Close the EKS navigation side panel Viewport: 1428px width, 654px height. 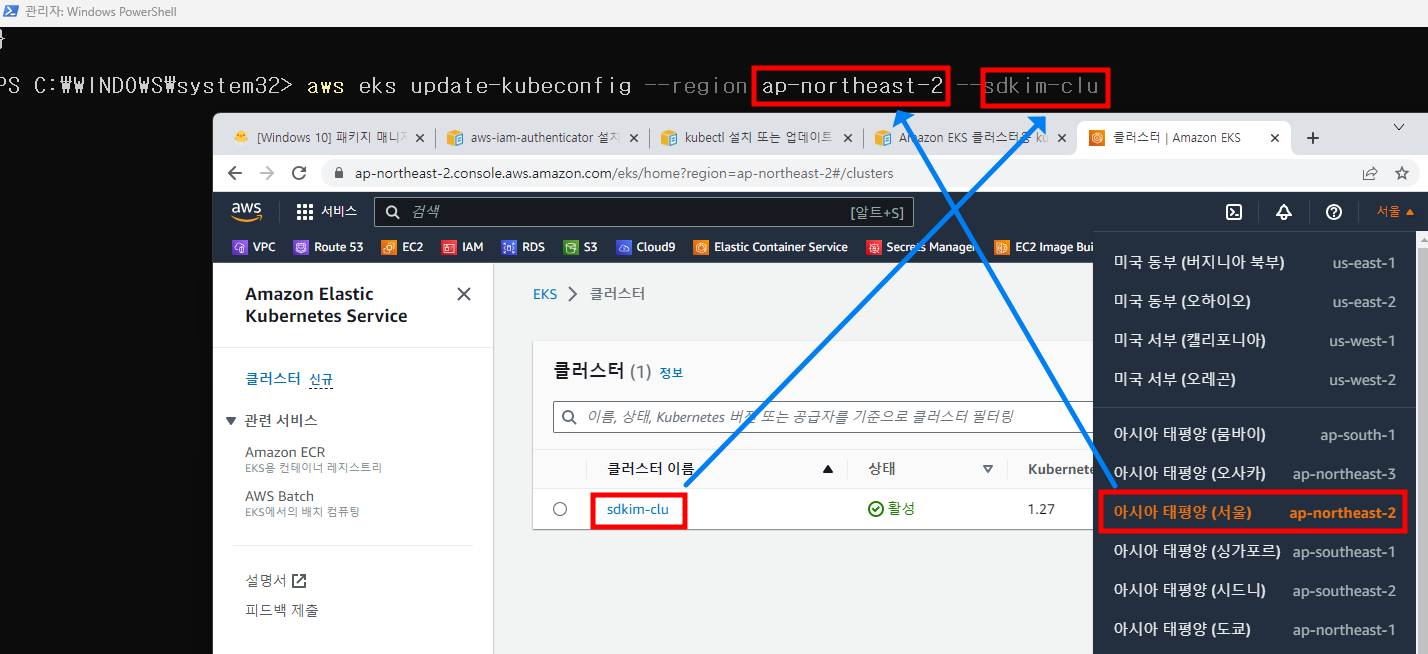(x=463, y=294)
